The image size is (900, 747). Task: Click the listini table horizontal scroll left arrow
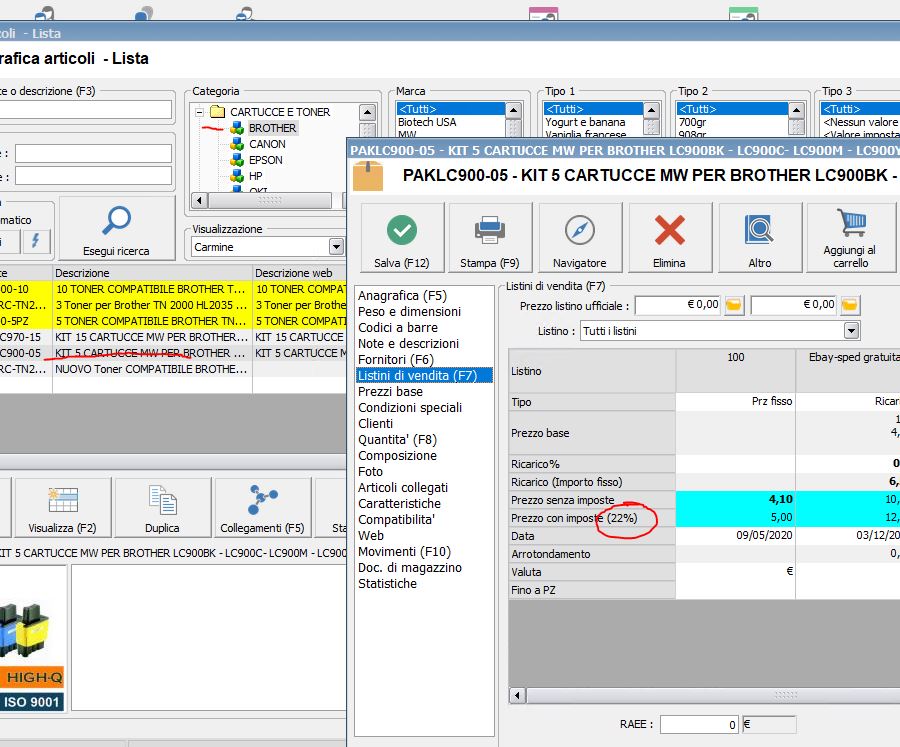click(517, 695)
